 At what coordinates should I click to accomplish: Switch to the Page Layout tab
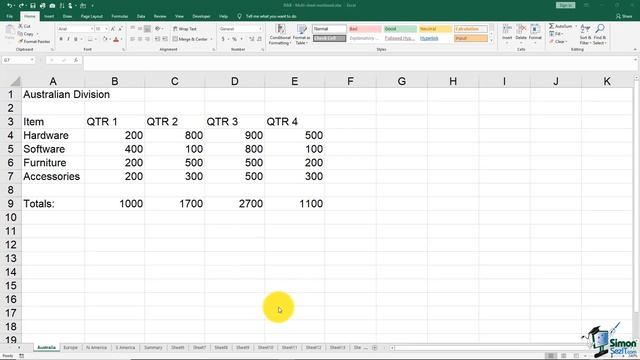pyautogui.click(x=91, y=16)
